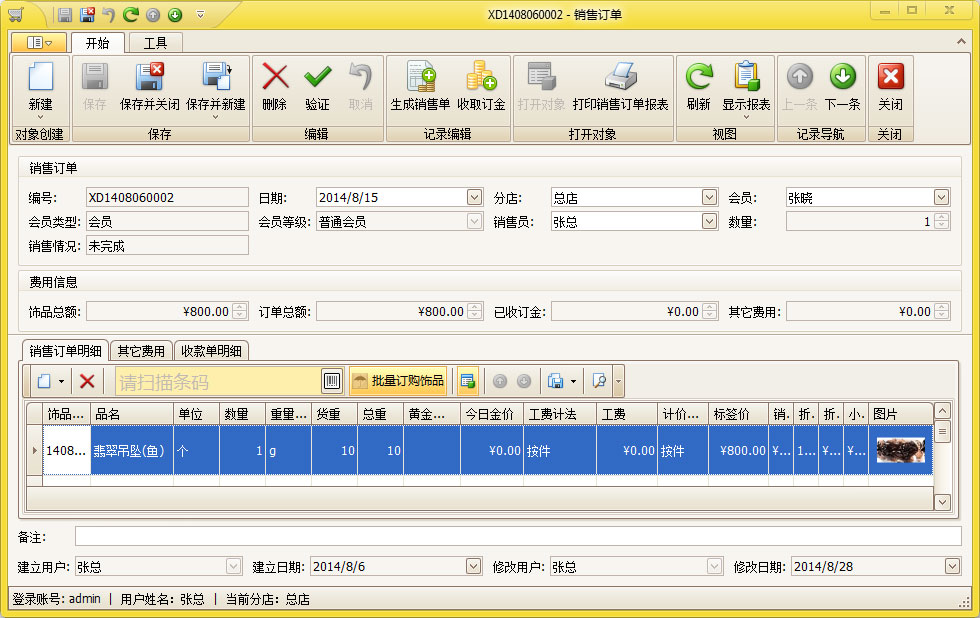Screen dimensions: 980x618
Task: Click the red 关闭 icon in ribbon
Action: tap(891, 77)
